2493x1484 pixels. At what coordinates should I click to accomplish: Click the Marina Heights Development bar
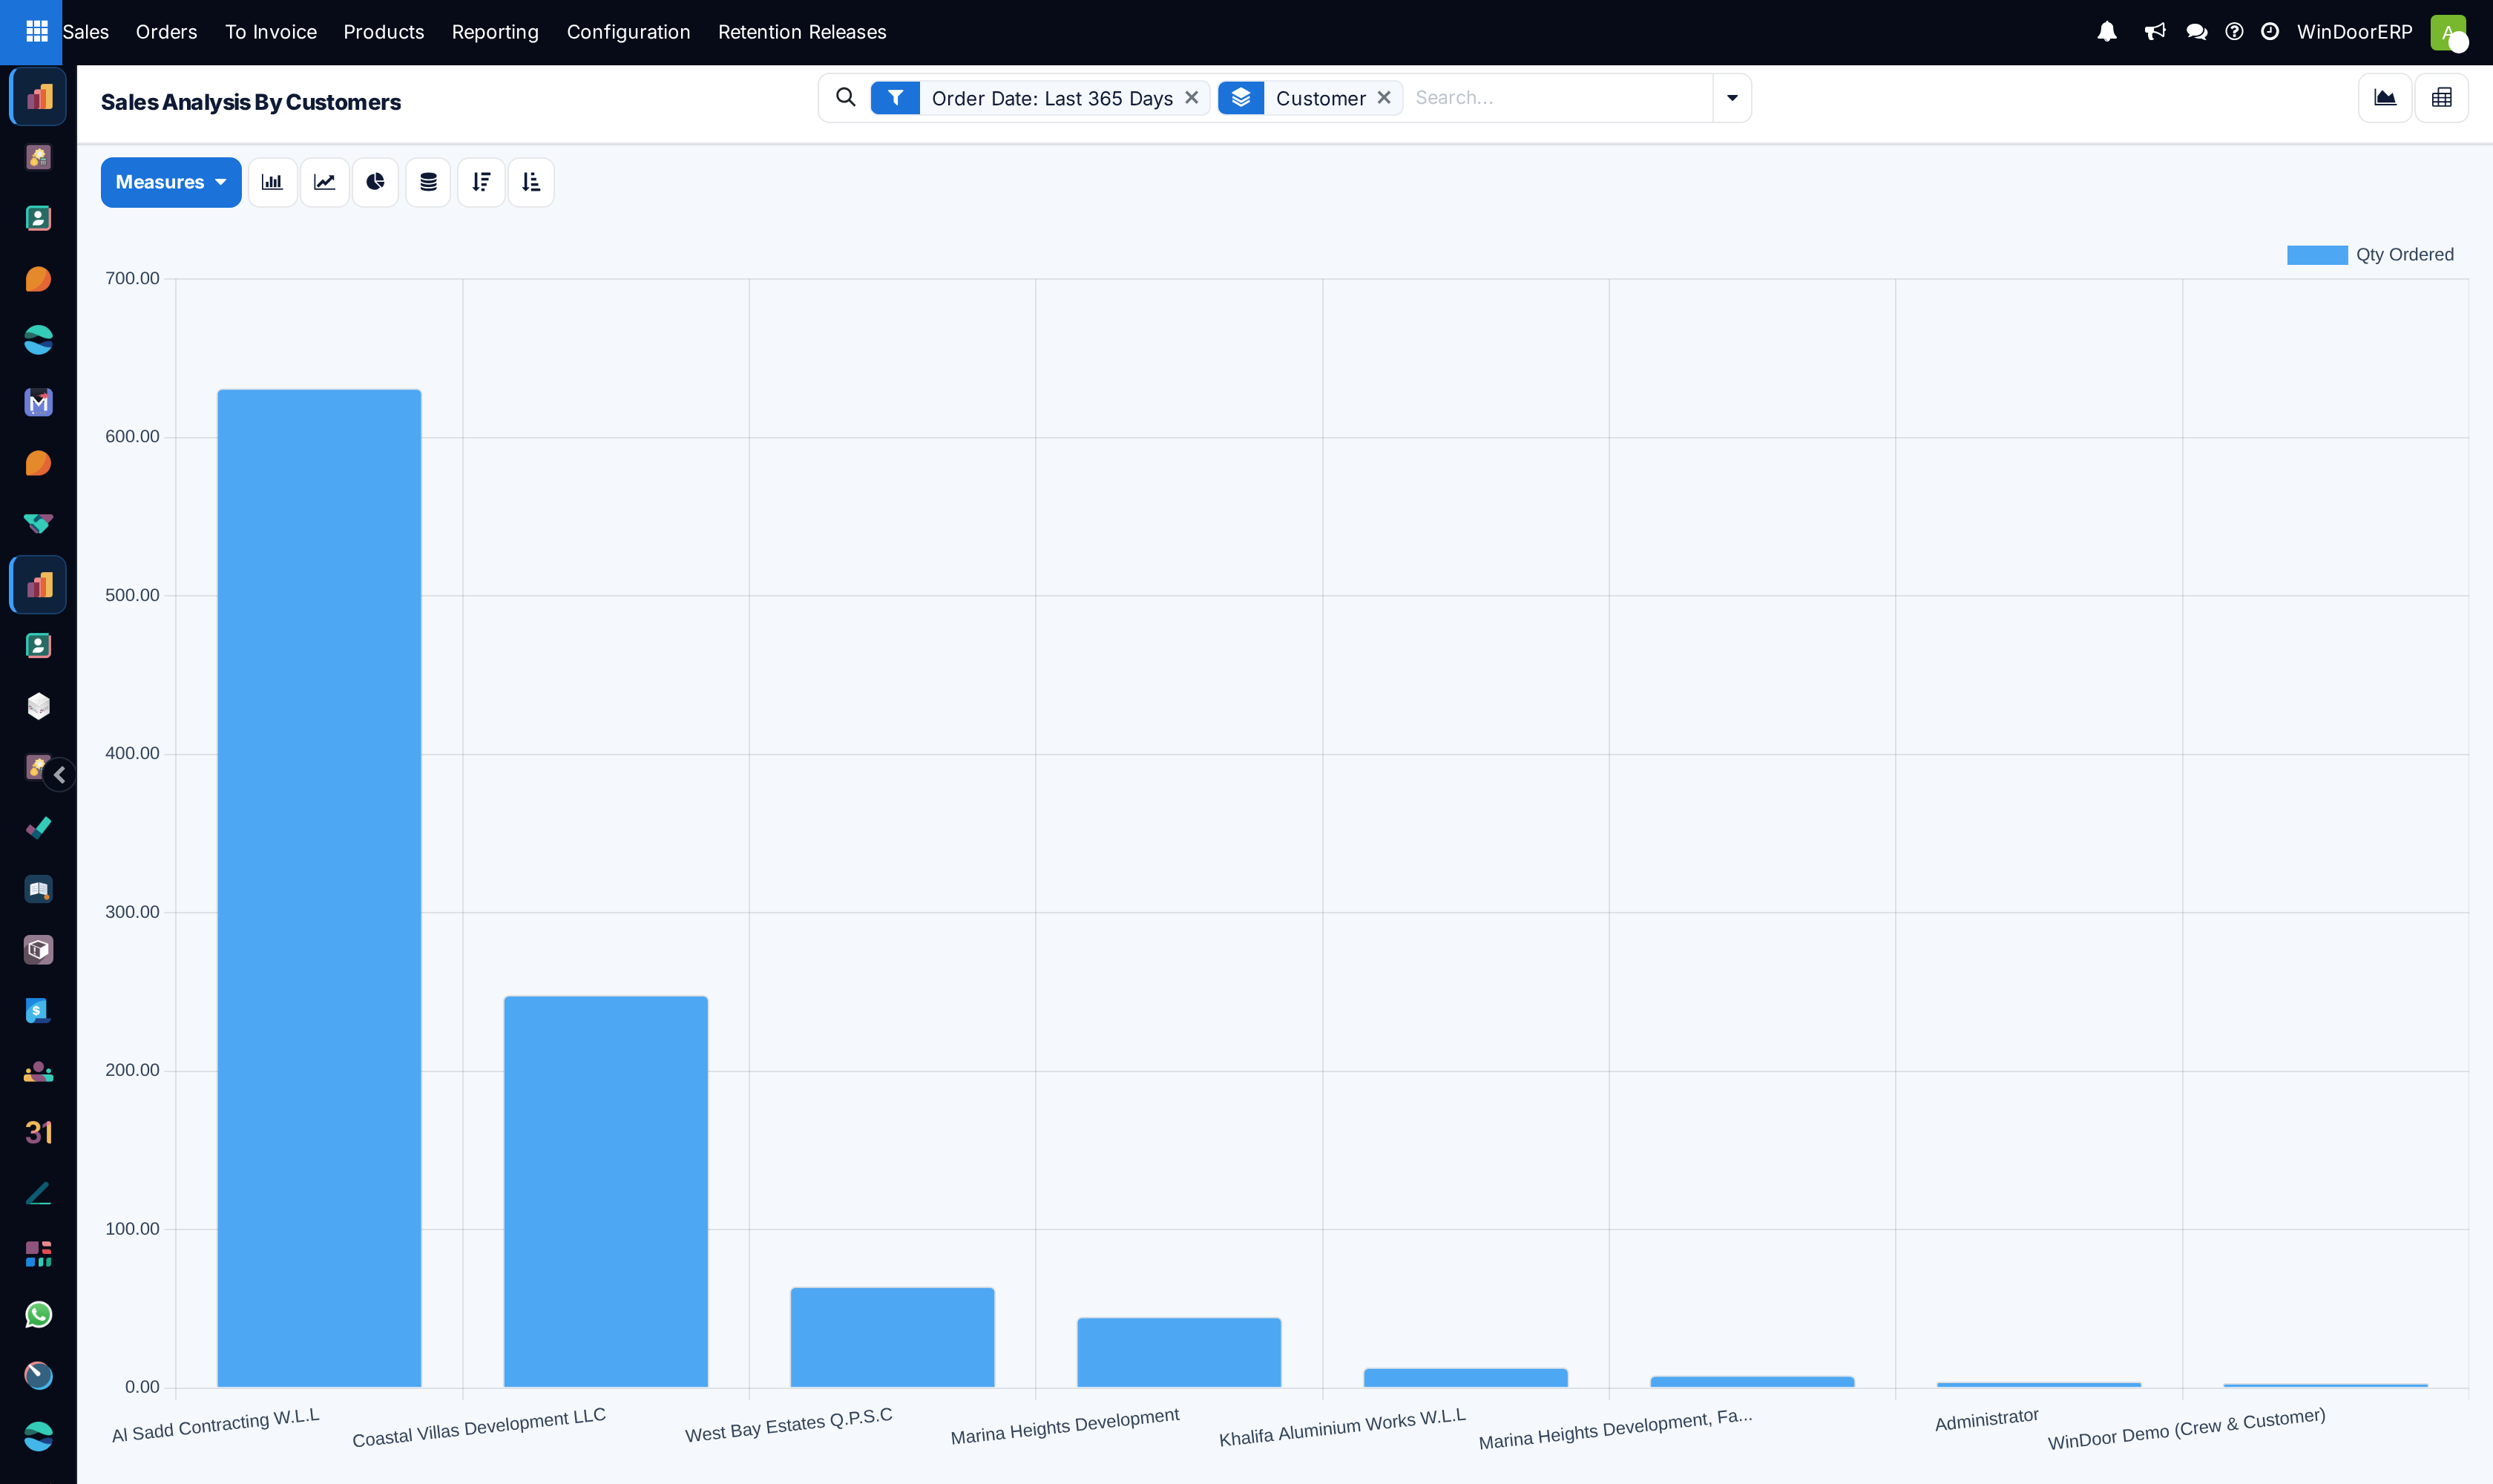(x=1179, y=1352)
